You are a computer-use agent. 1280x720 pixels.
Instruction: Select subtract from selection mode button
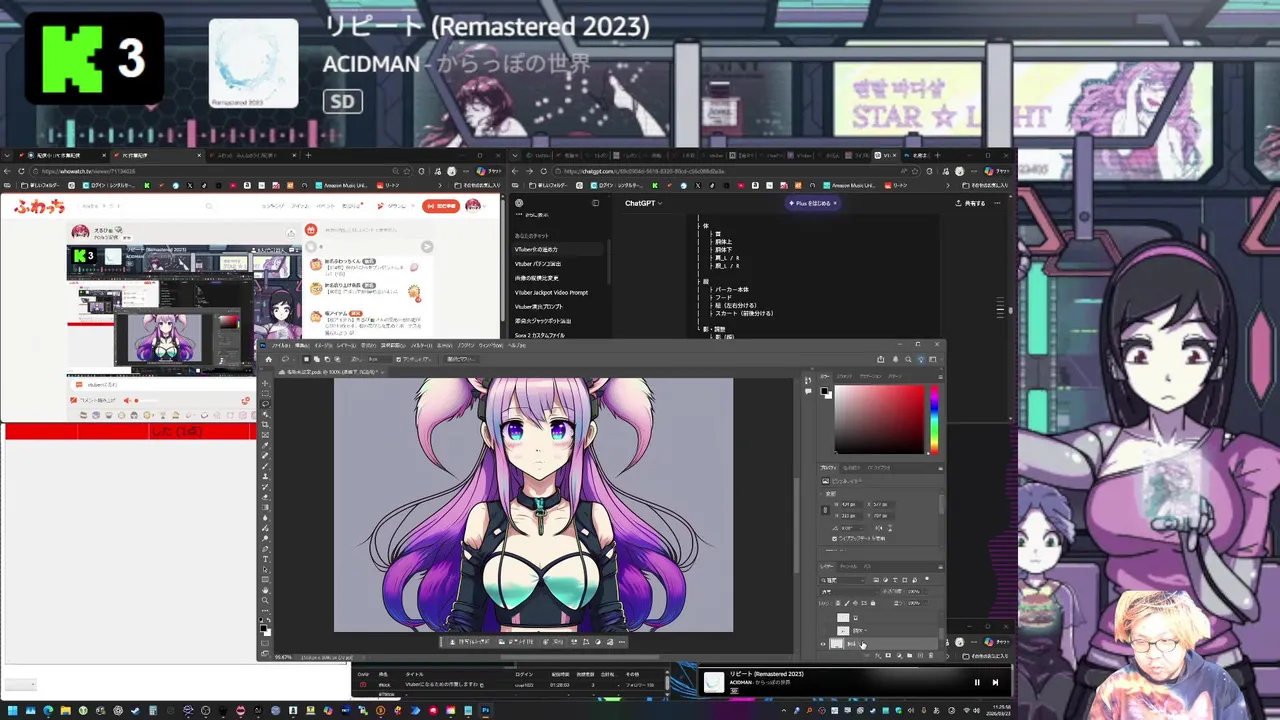click(x=327, y=359)
